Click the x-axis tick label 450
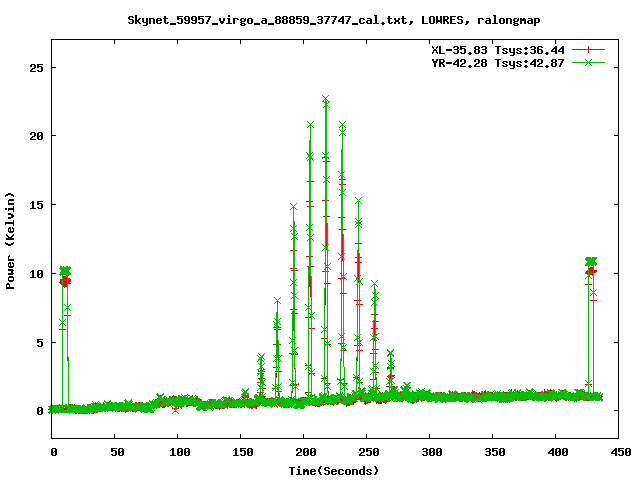The height and width of the screenshot is (480, 640). pyautogui.click(x=621, y=452)
